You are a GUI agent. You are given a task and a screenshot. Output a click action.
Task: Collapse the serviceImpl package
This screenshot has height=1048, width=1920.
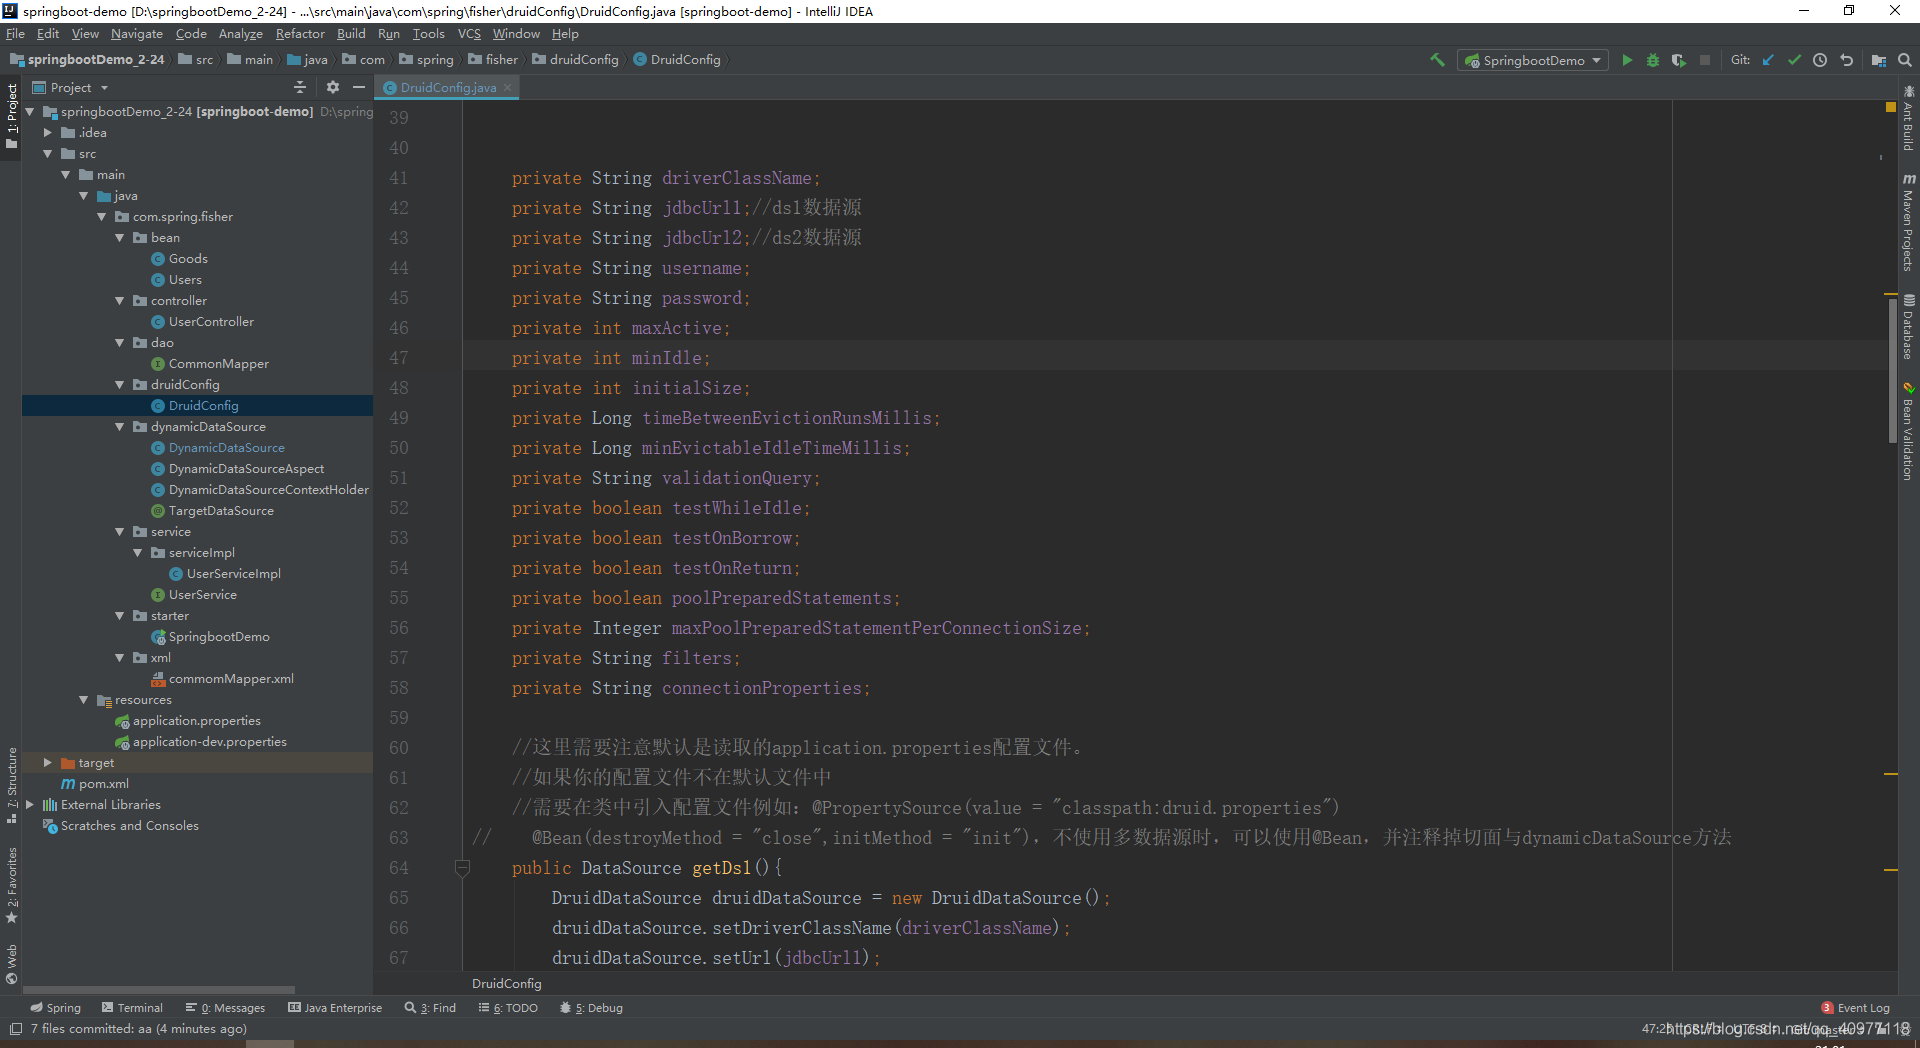tap(138, 552)
